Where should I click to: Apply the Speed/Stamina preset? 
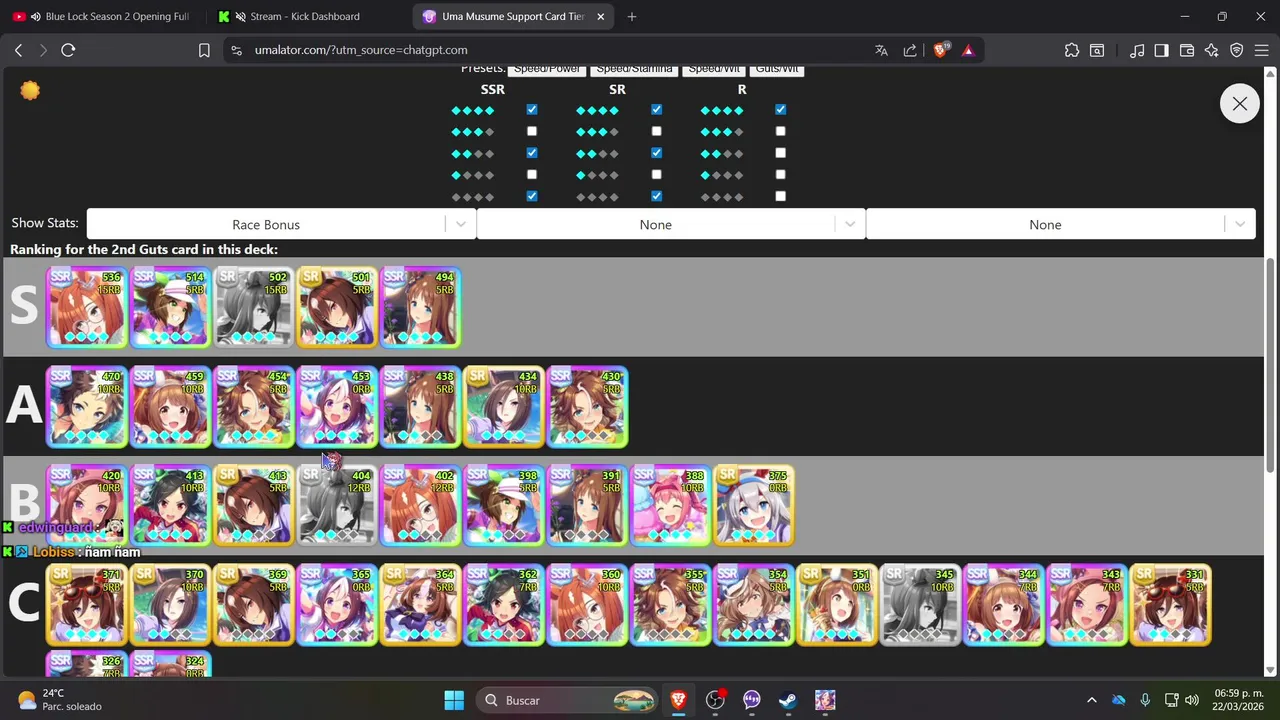632,70
